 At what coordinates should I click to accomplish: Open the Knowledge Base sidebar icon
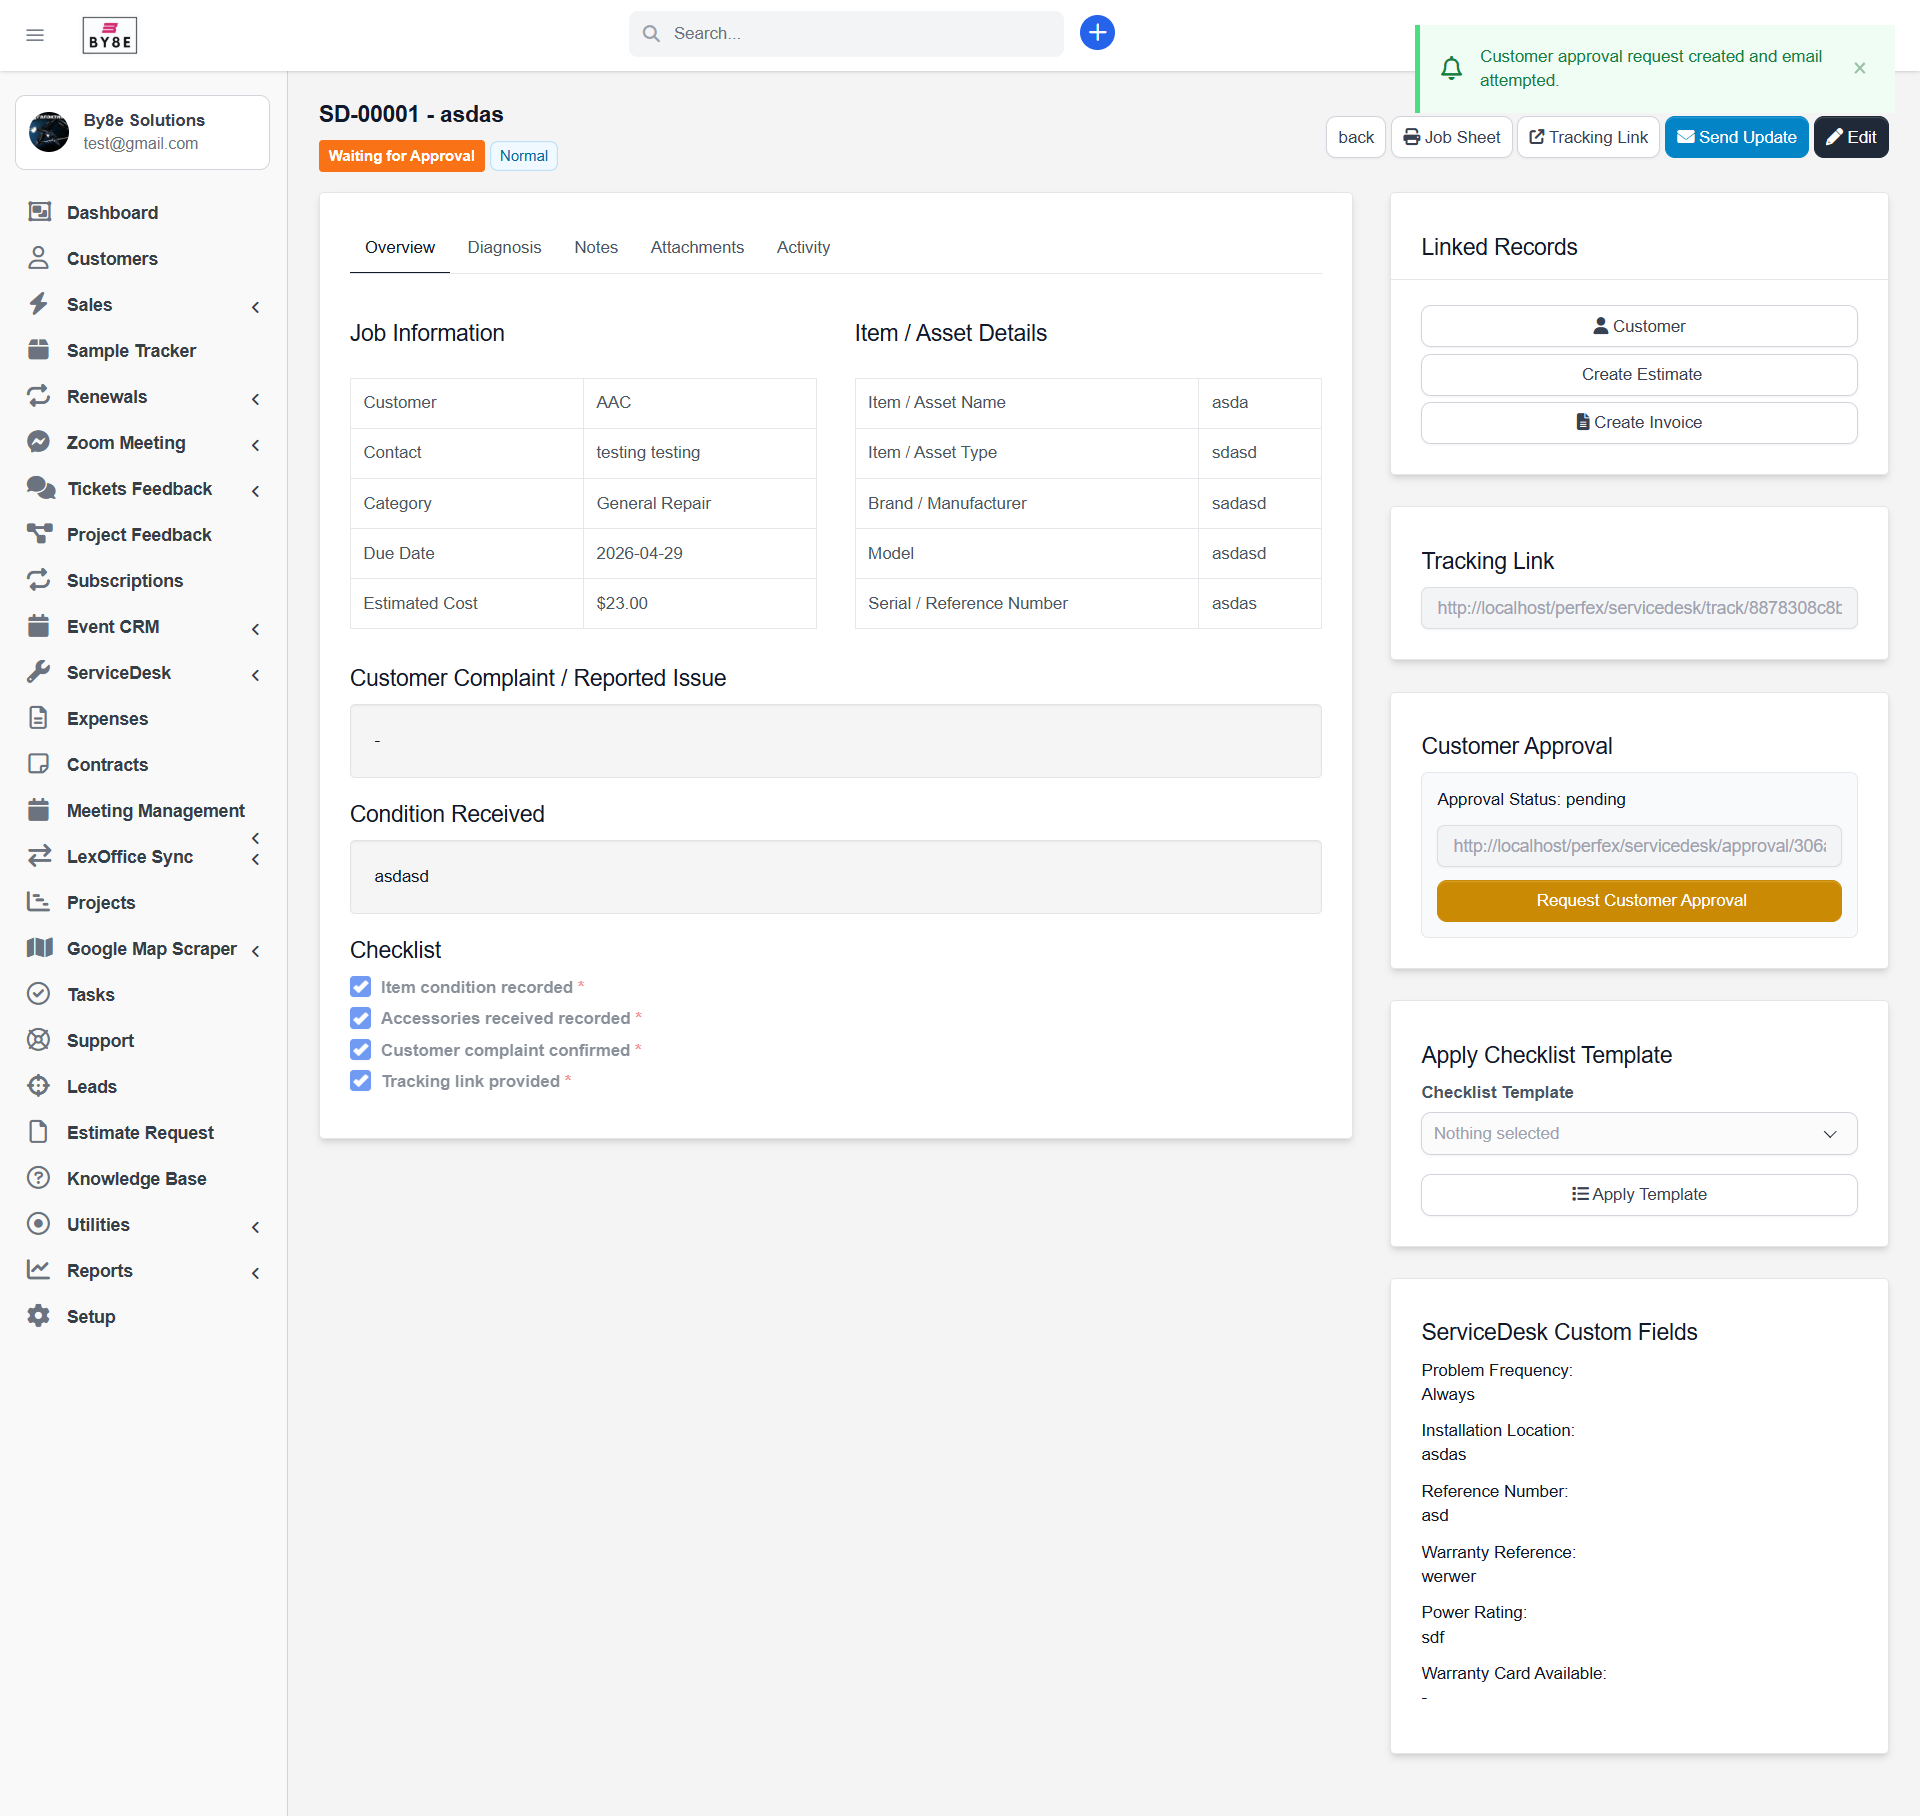[x=39, y=1178]
